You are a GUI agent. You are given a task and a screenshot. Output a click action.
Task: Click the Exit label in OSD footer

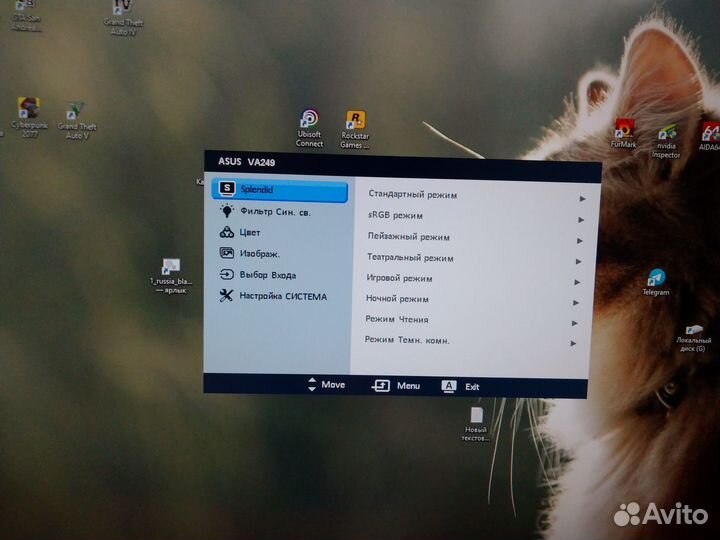pos(472,387)
